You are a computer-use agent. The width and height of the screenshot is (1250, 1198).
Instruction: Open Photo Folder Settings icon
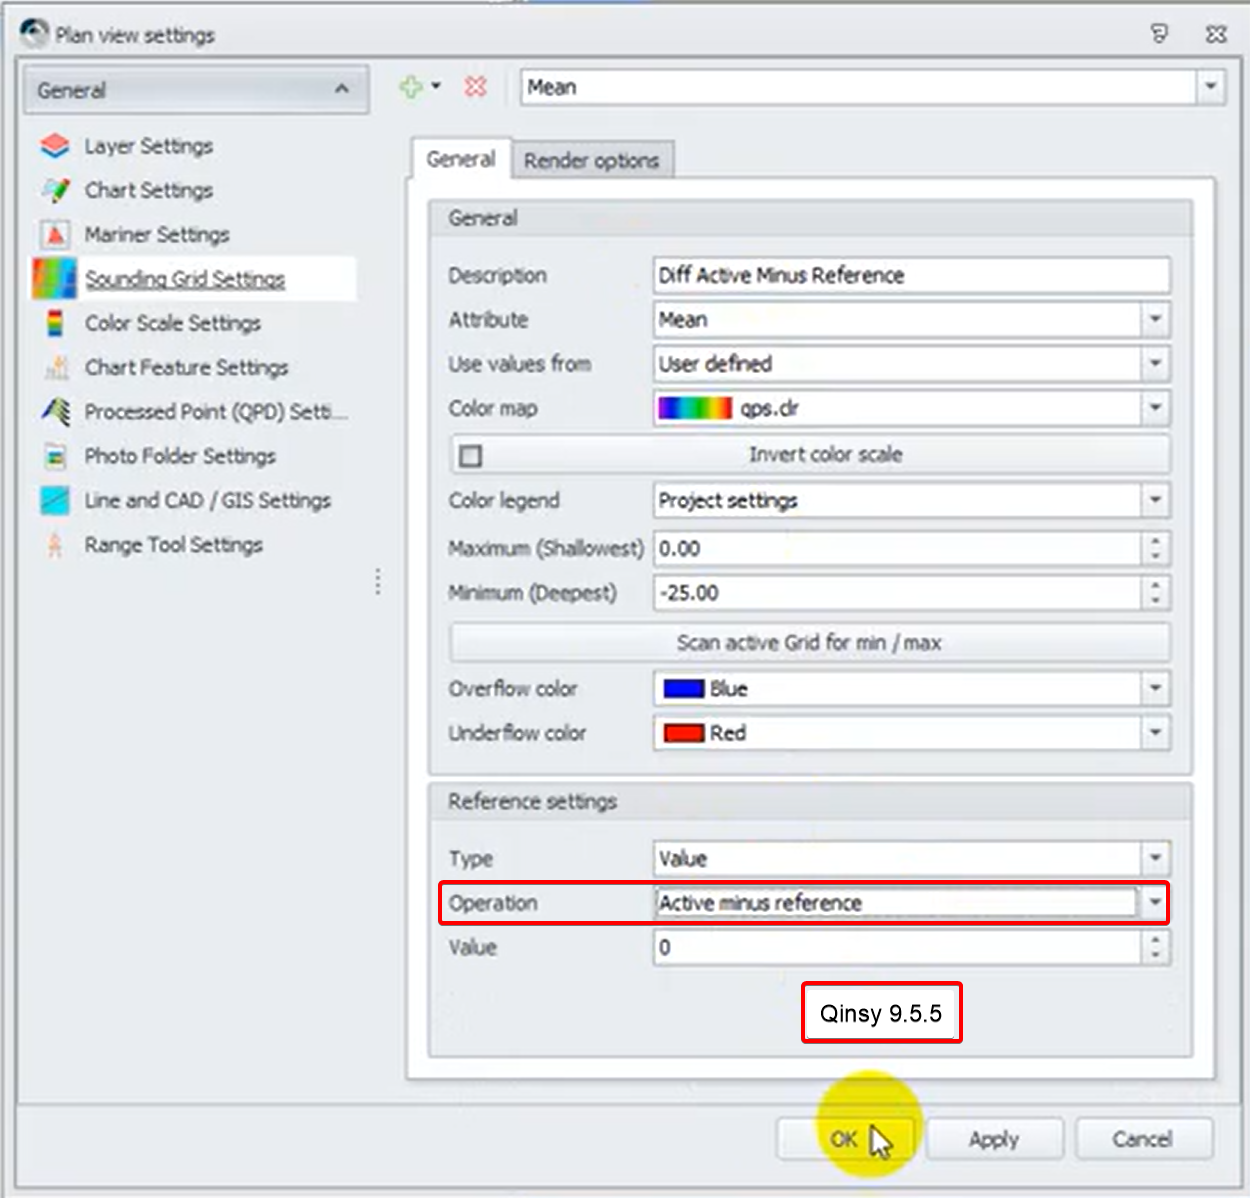click(55, 456)
